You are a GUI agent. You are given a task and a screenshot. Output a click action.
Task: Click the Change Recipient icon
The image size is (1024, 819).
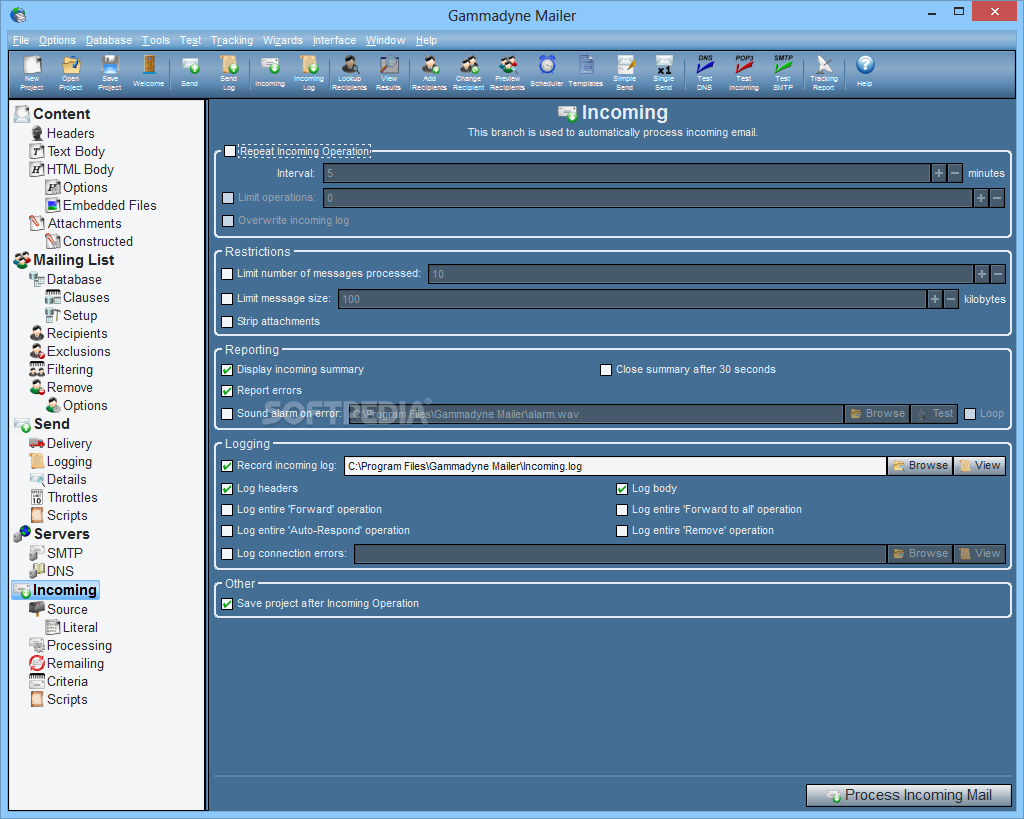[468, 72]
